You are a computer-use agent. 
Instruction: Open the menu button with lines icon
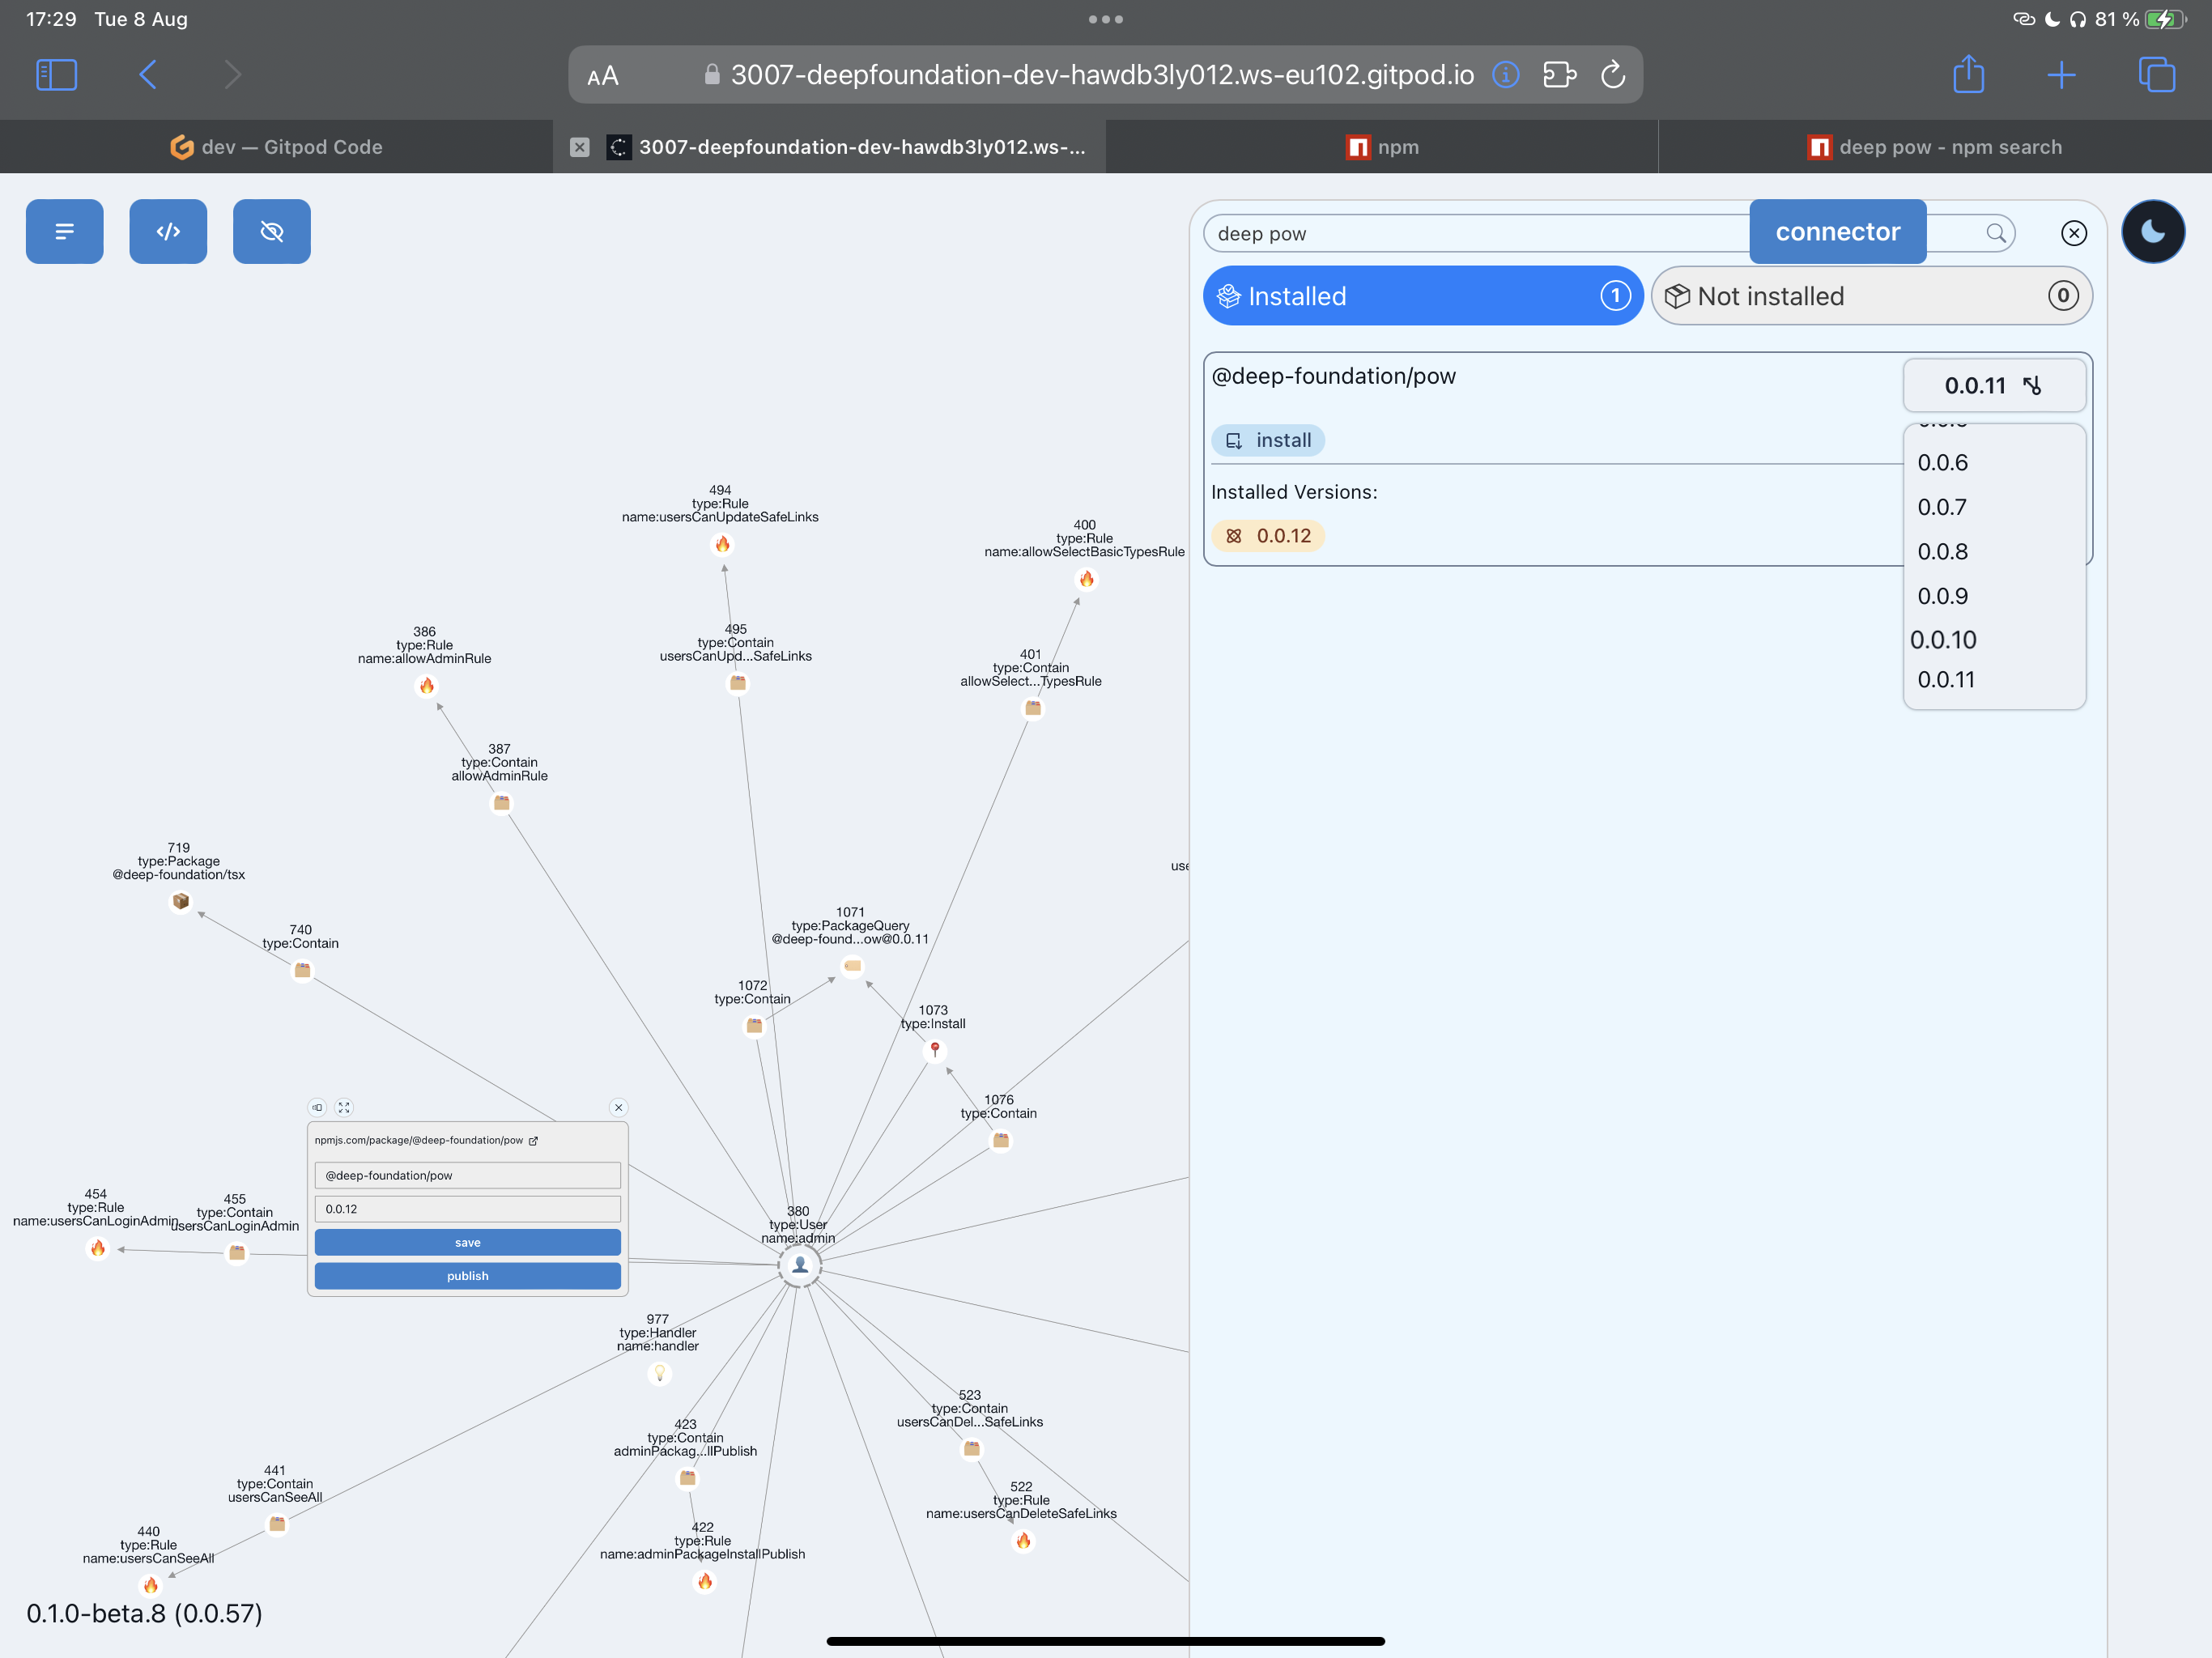(65, 231)
